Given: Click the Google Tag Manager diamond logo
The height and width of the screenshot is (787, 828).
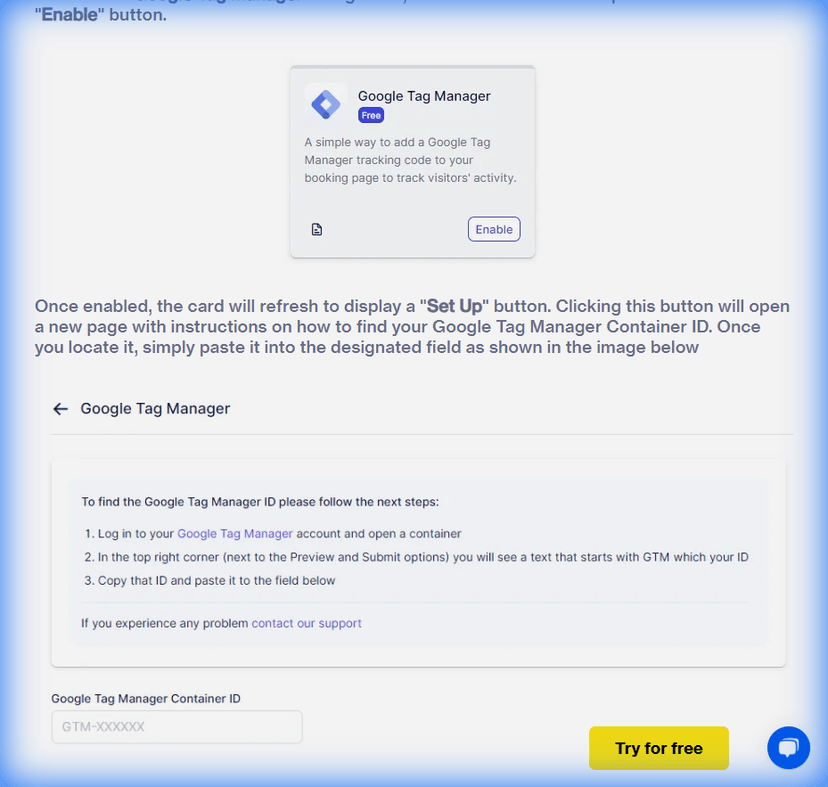Looking at the screenshot, I should tap(325, 103).
